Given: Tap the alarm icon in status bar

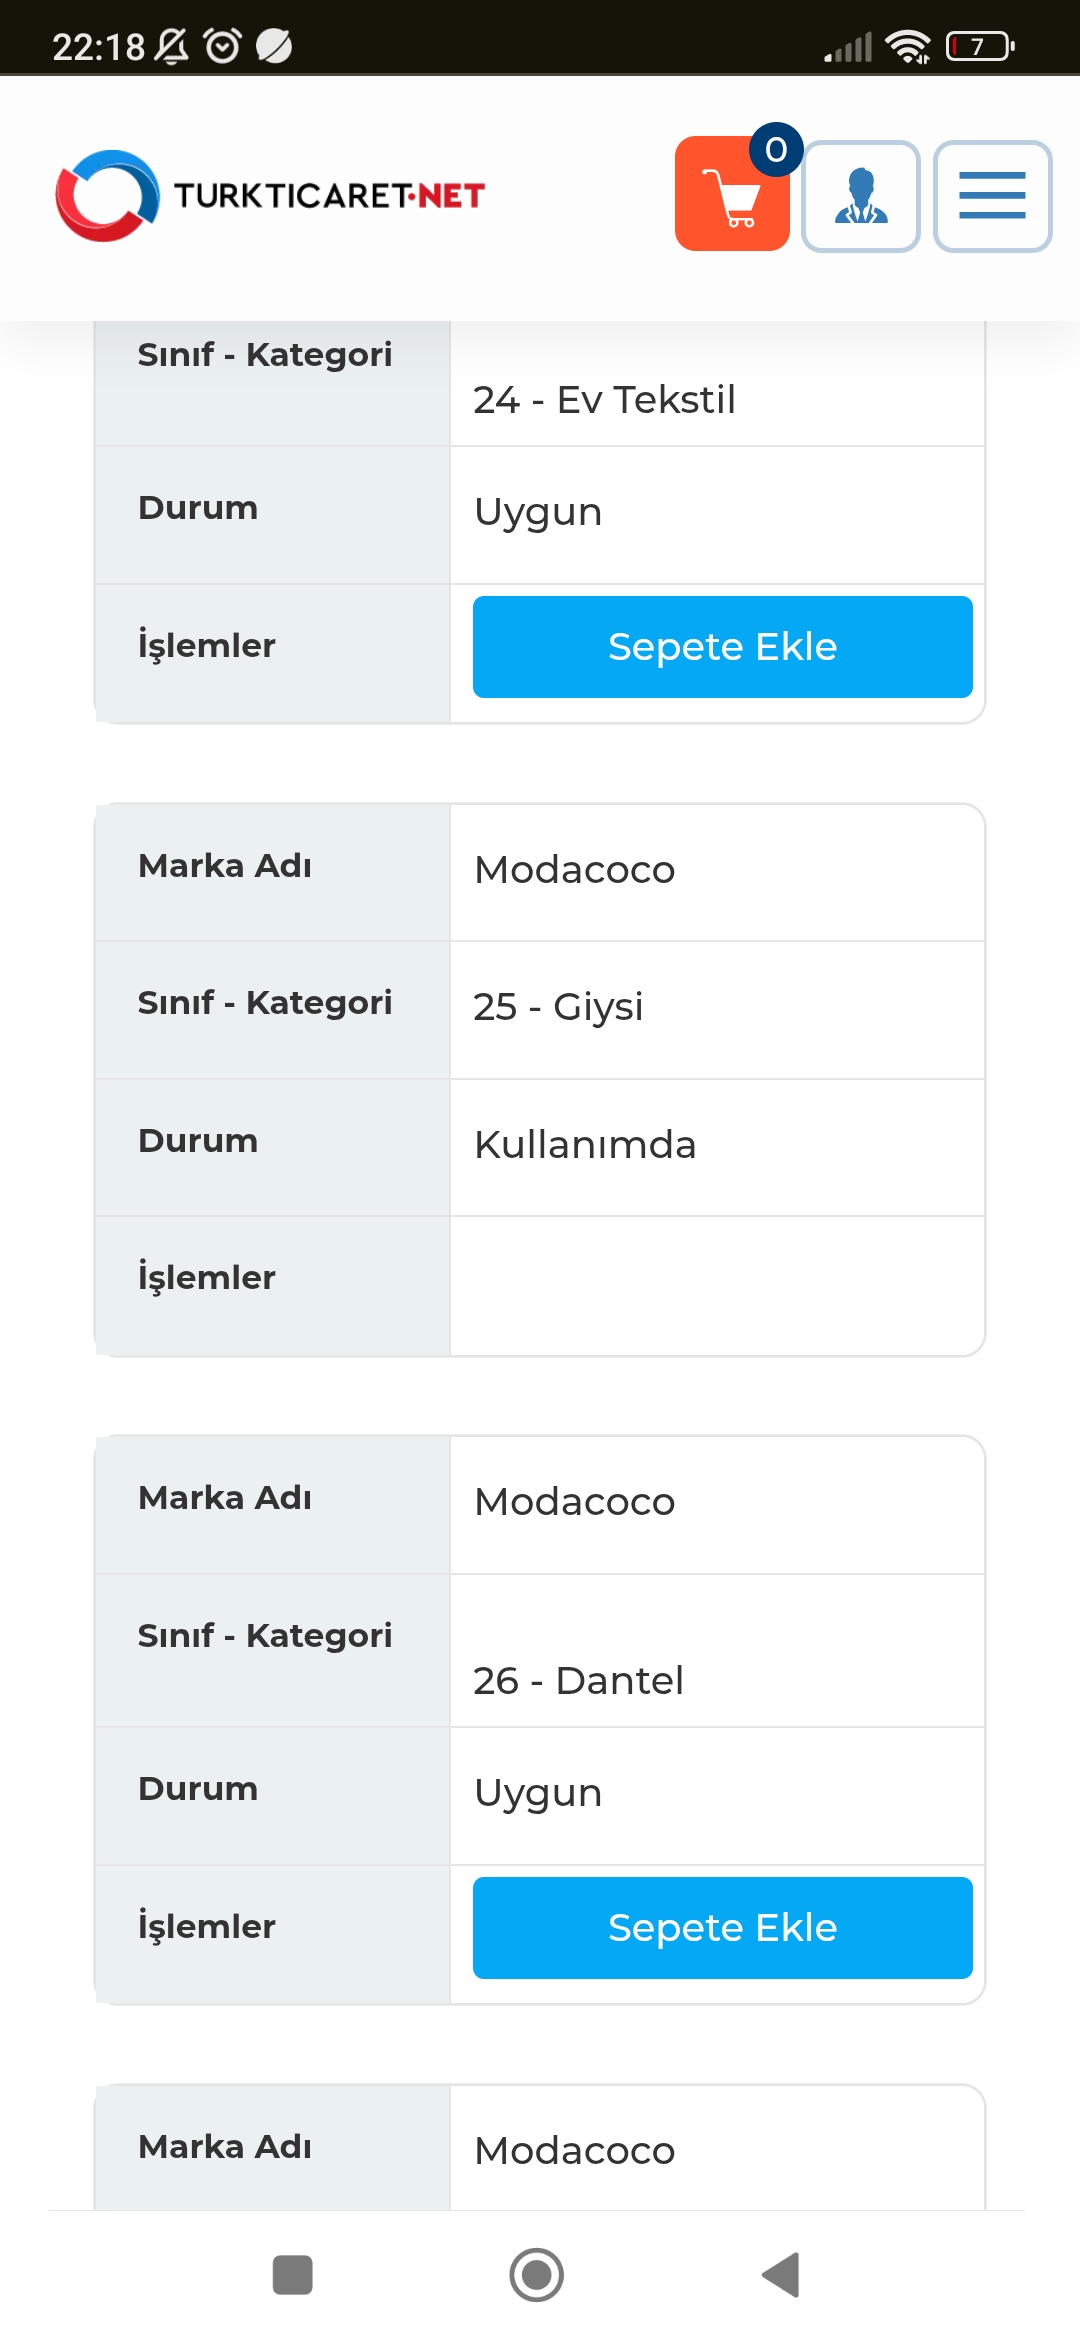Looking at the screenshot, I should point(222,46).
